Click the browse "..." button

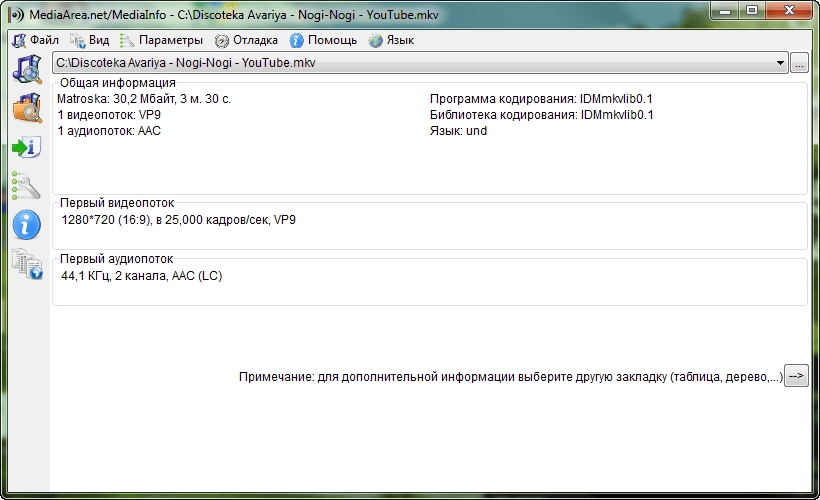799,63
